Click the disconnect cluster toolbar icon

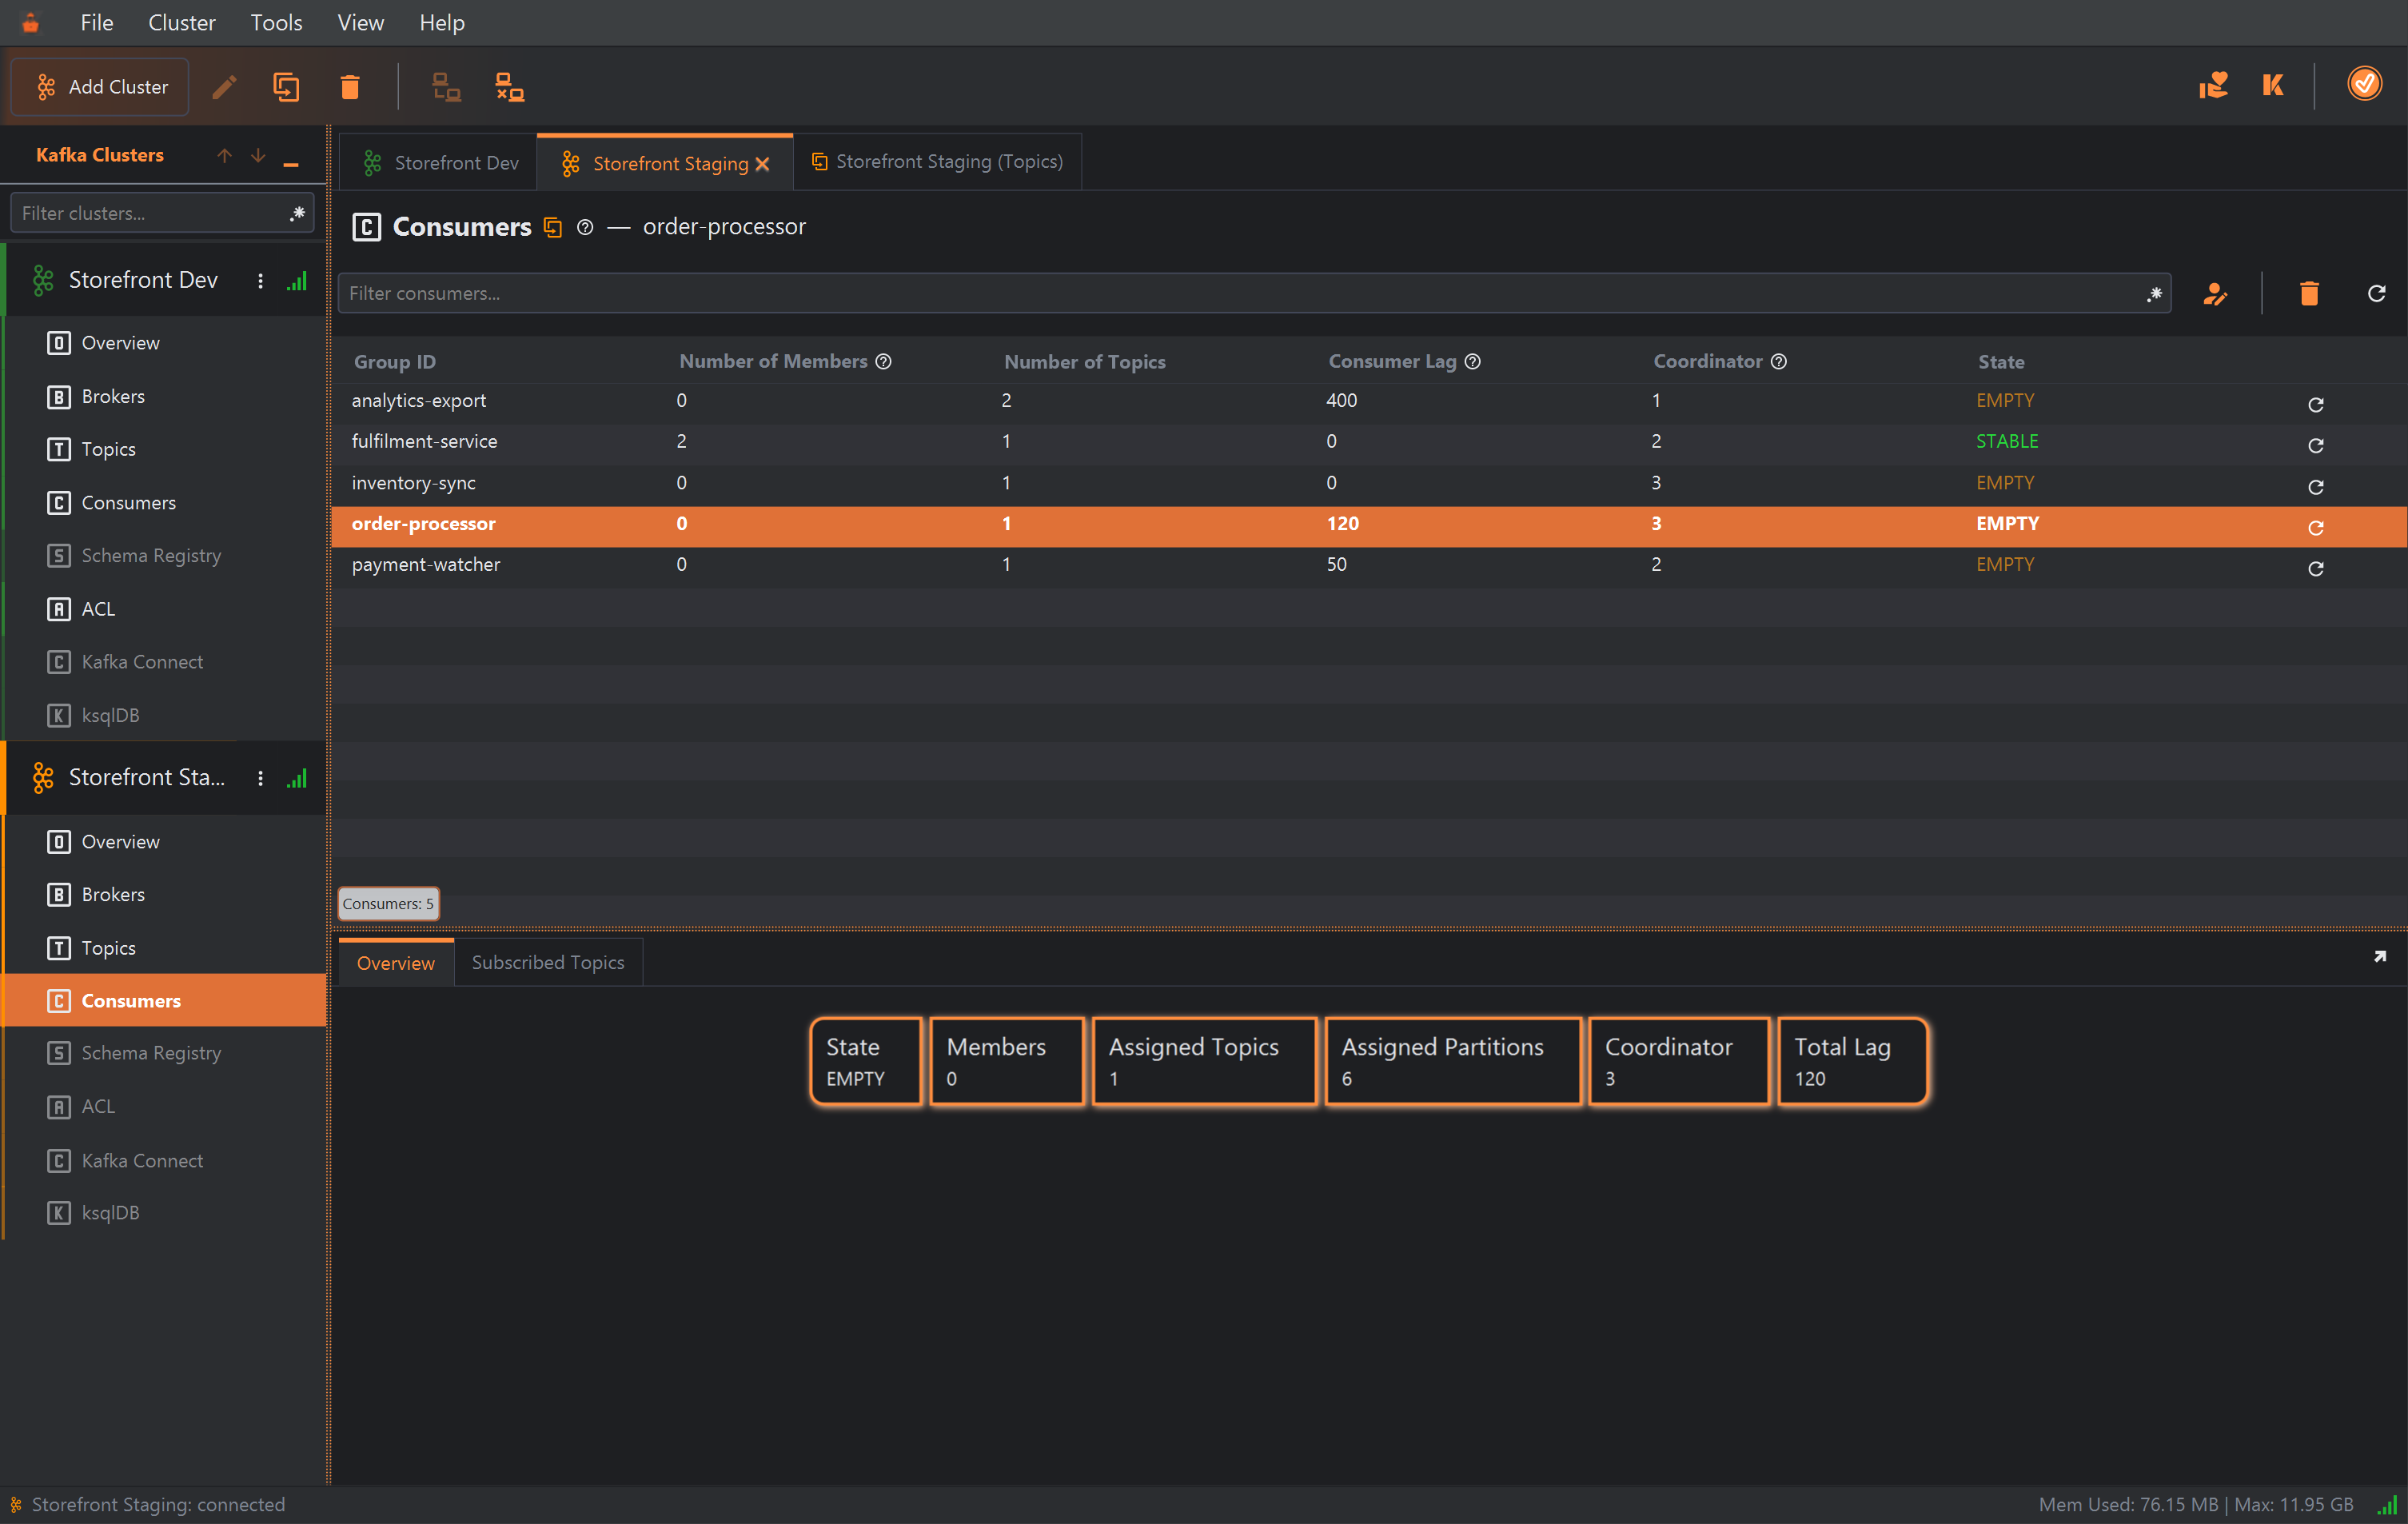click(x=510, y=87)
